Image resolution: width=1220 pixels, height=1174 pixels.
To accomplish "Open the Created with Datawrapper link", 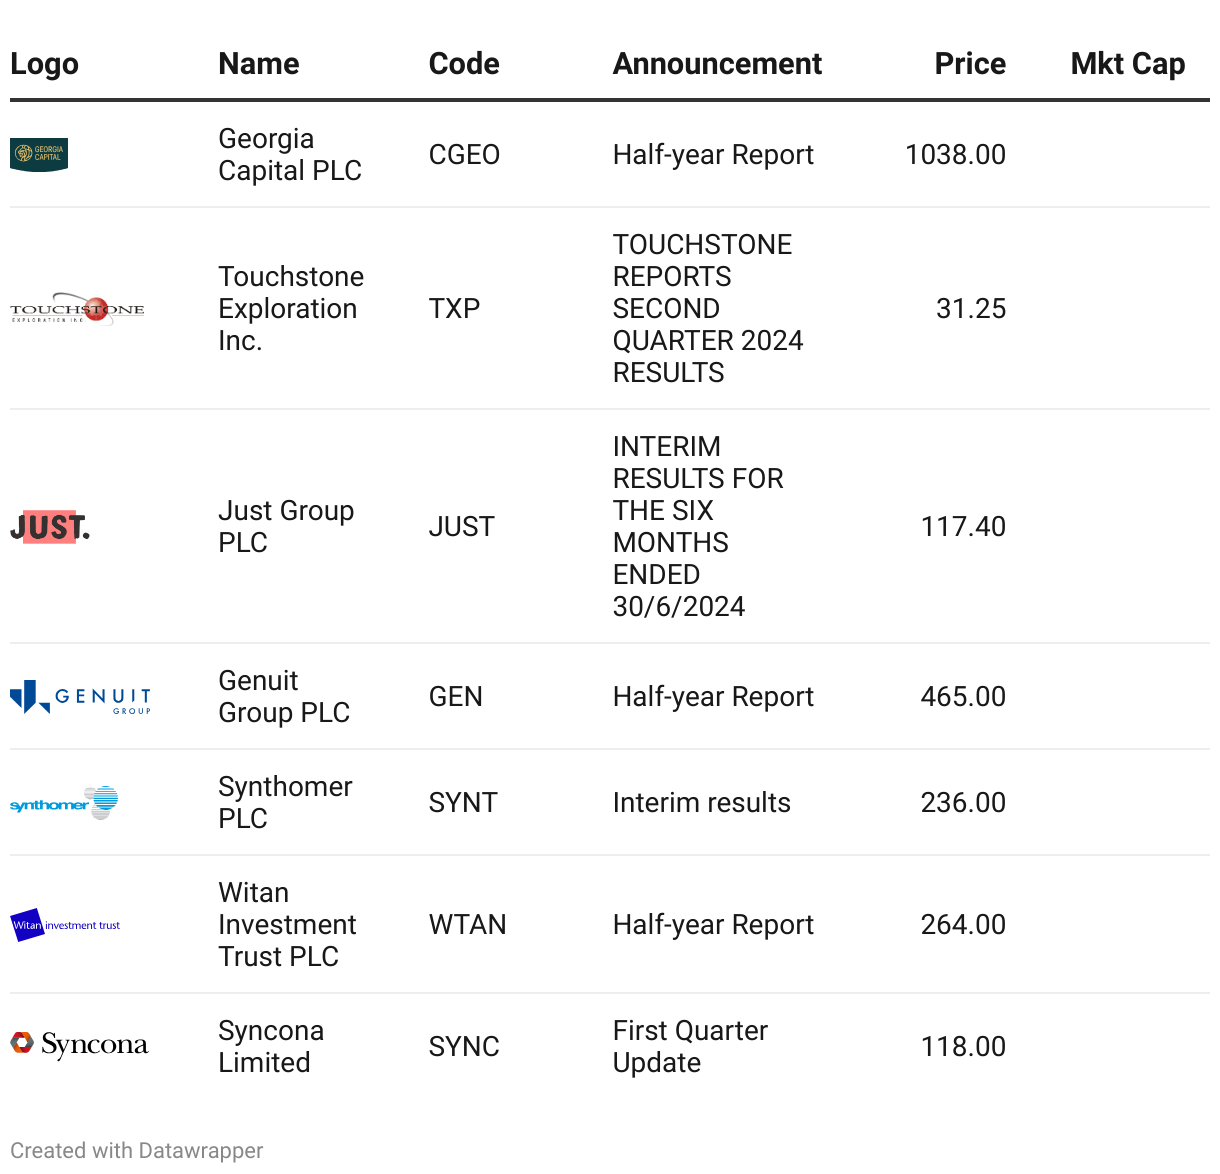I will 137,1151.
